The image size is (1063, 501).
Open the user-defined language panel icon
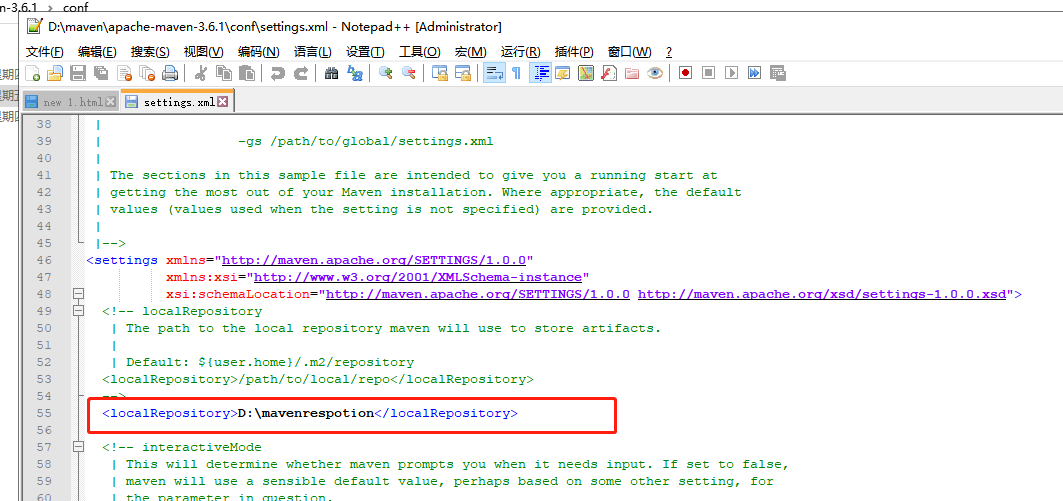(x=563, y=73)
